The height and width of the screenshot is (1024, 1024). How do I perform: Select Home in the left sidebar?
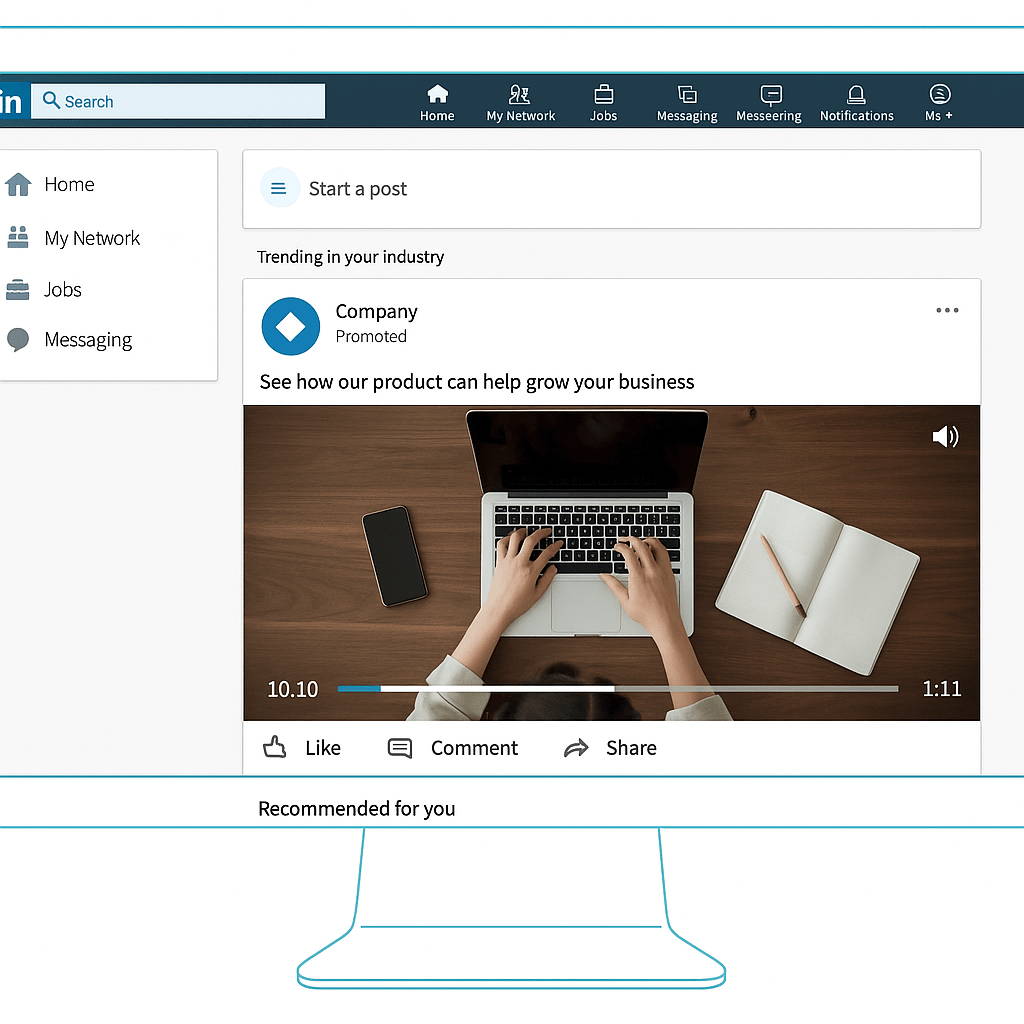point(68,184)
